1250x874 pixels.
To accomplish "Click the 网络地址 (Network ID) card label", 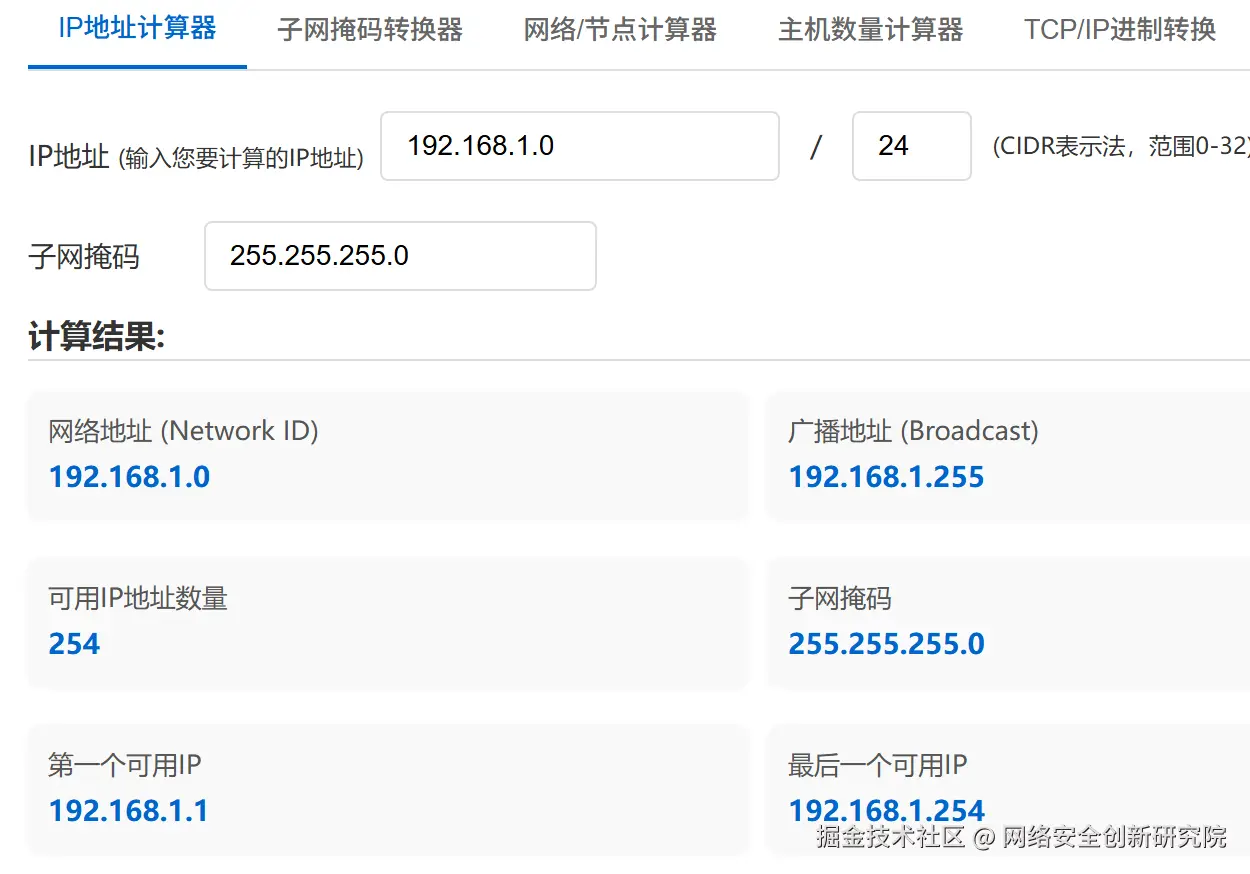I will click(x=183, y=431).
